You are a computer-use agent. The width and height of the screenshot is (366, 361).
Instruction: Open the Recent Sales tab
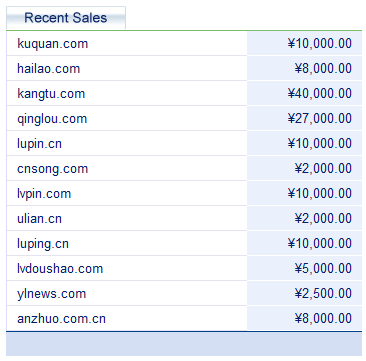coord(66,17)
